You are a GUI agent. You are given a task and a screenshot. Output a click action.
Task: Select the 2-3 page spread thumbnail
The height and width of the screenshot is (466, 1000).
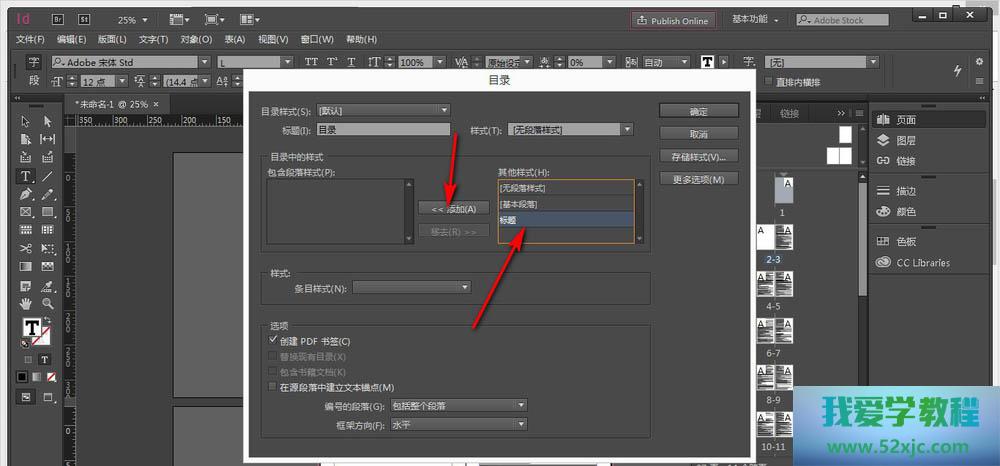coord(774,238)
